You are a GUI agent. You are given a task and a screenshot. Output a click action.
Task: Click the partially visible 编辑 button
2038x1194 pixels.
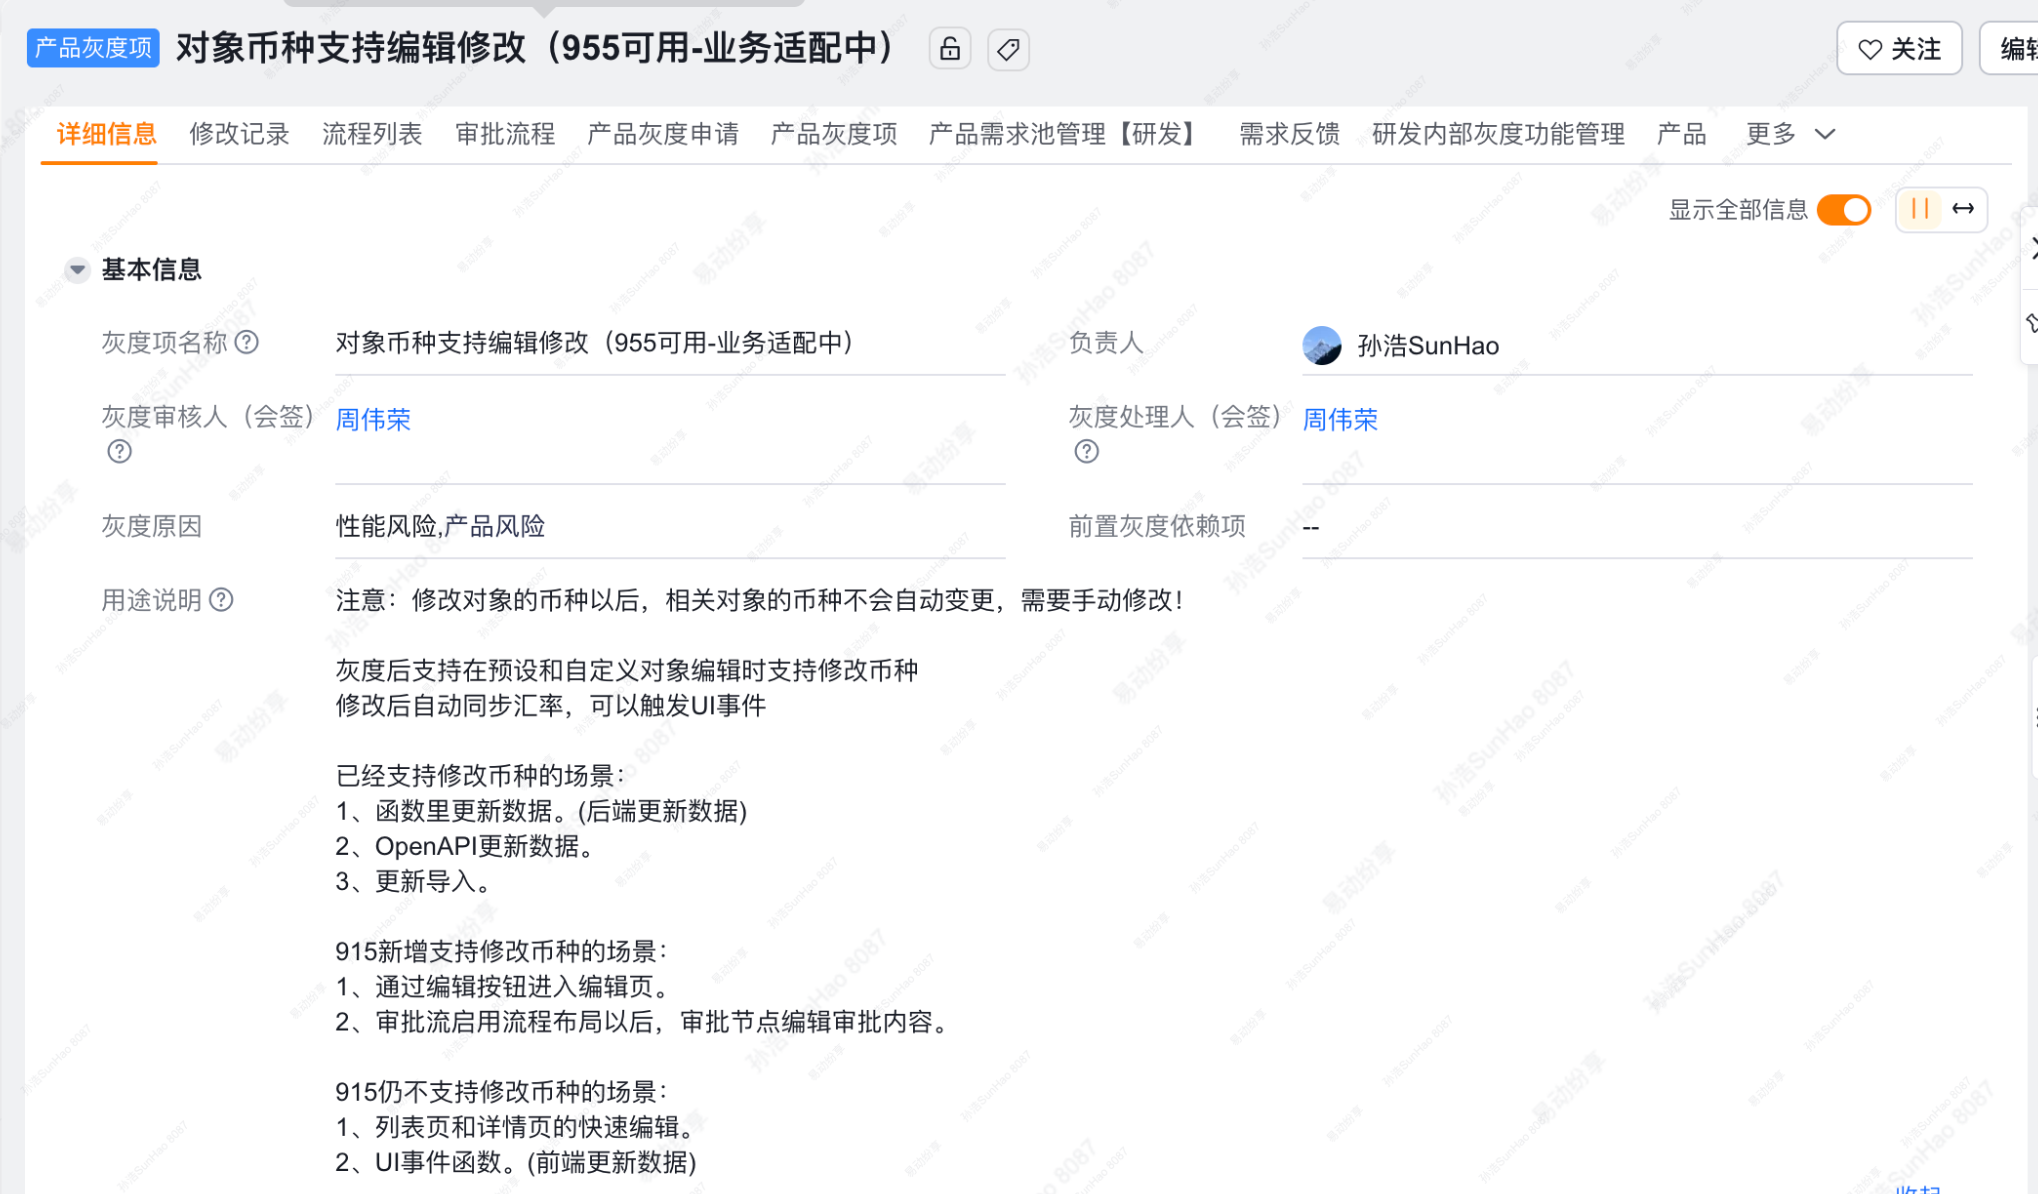2010,49
